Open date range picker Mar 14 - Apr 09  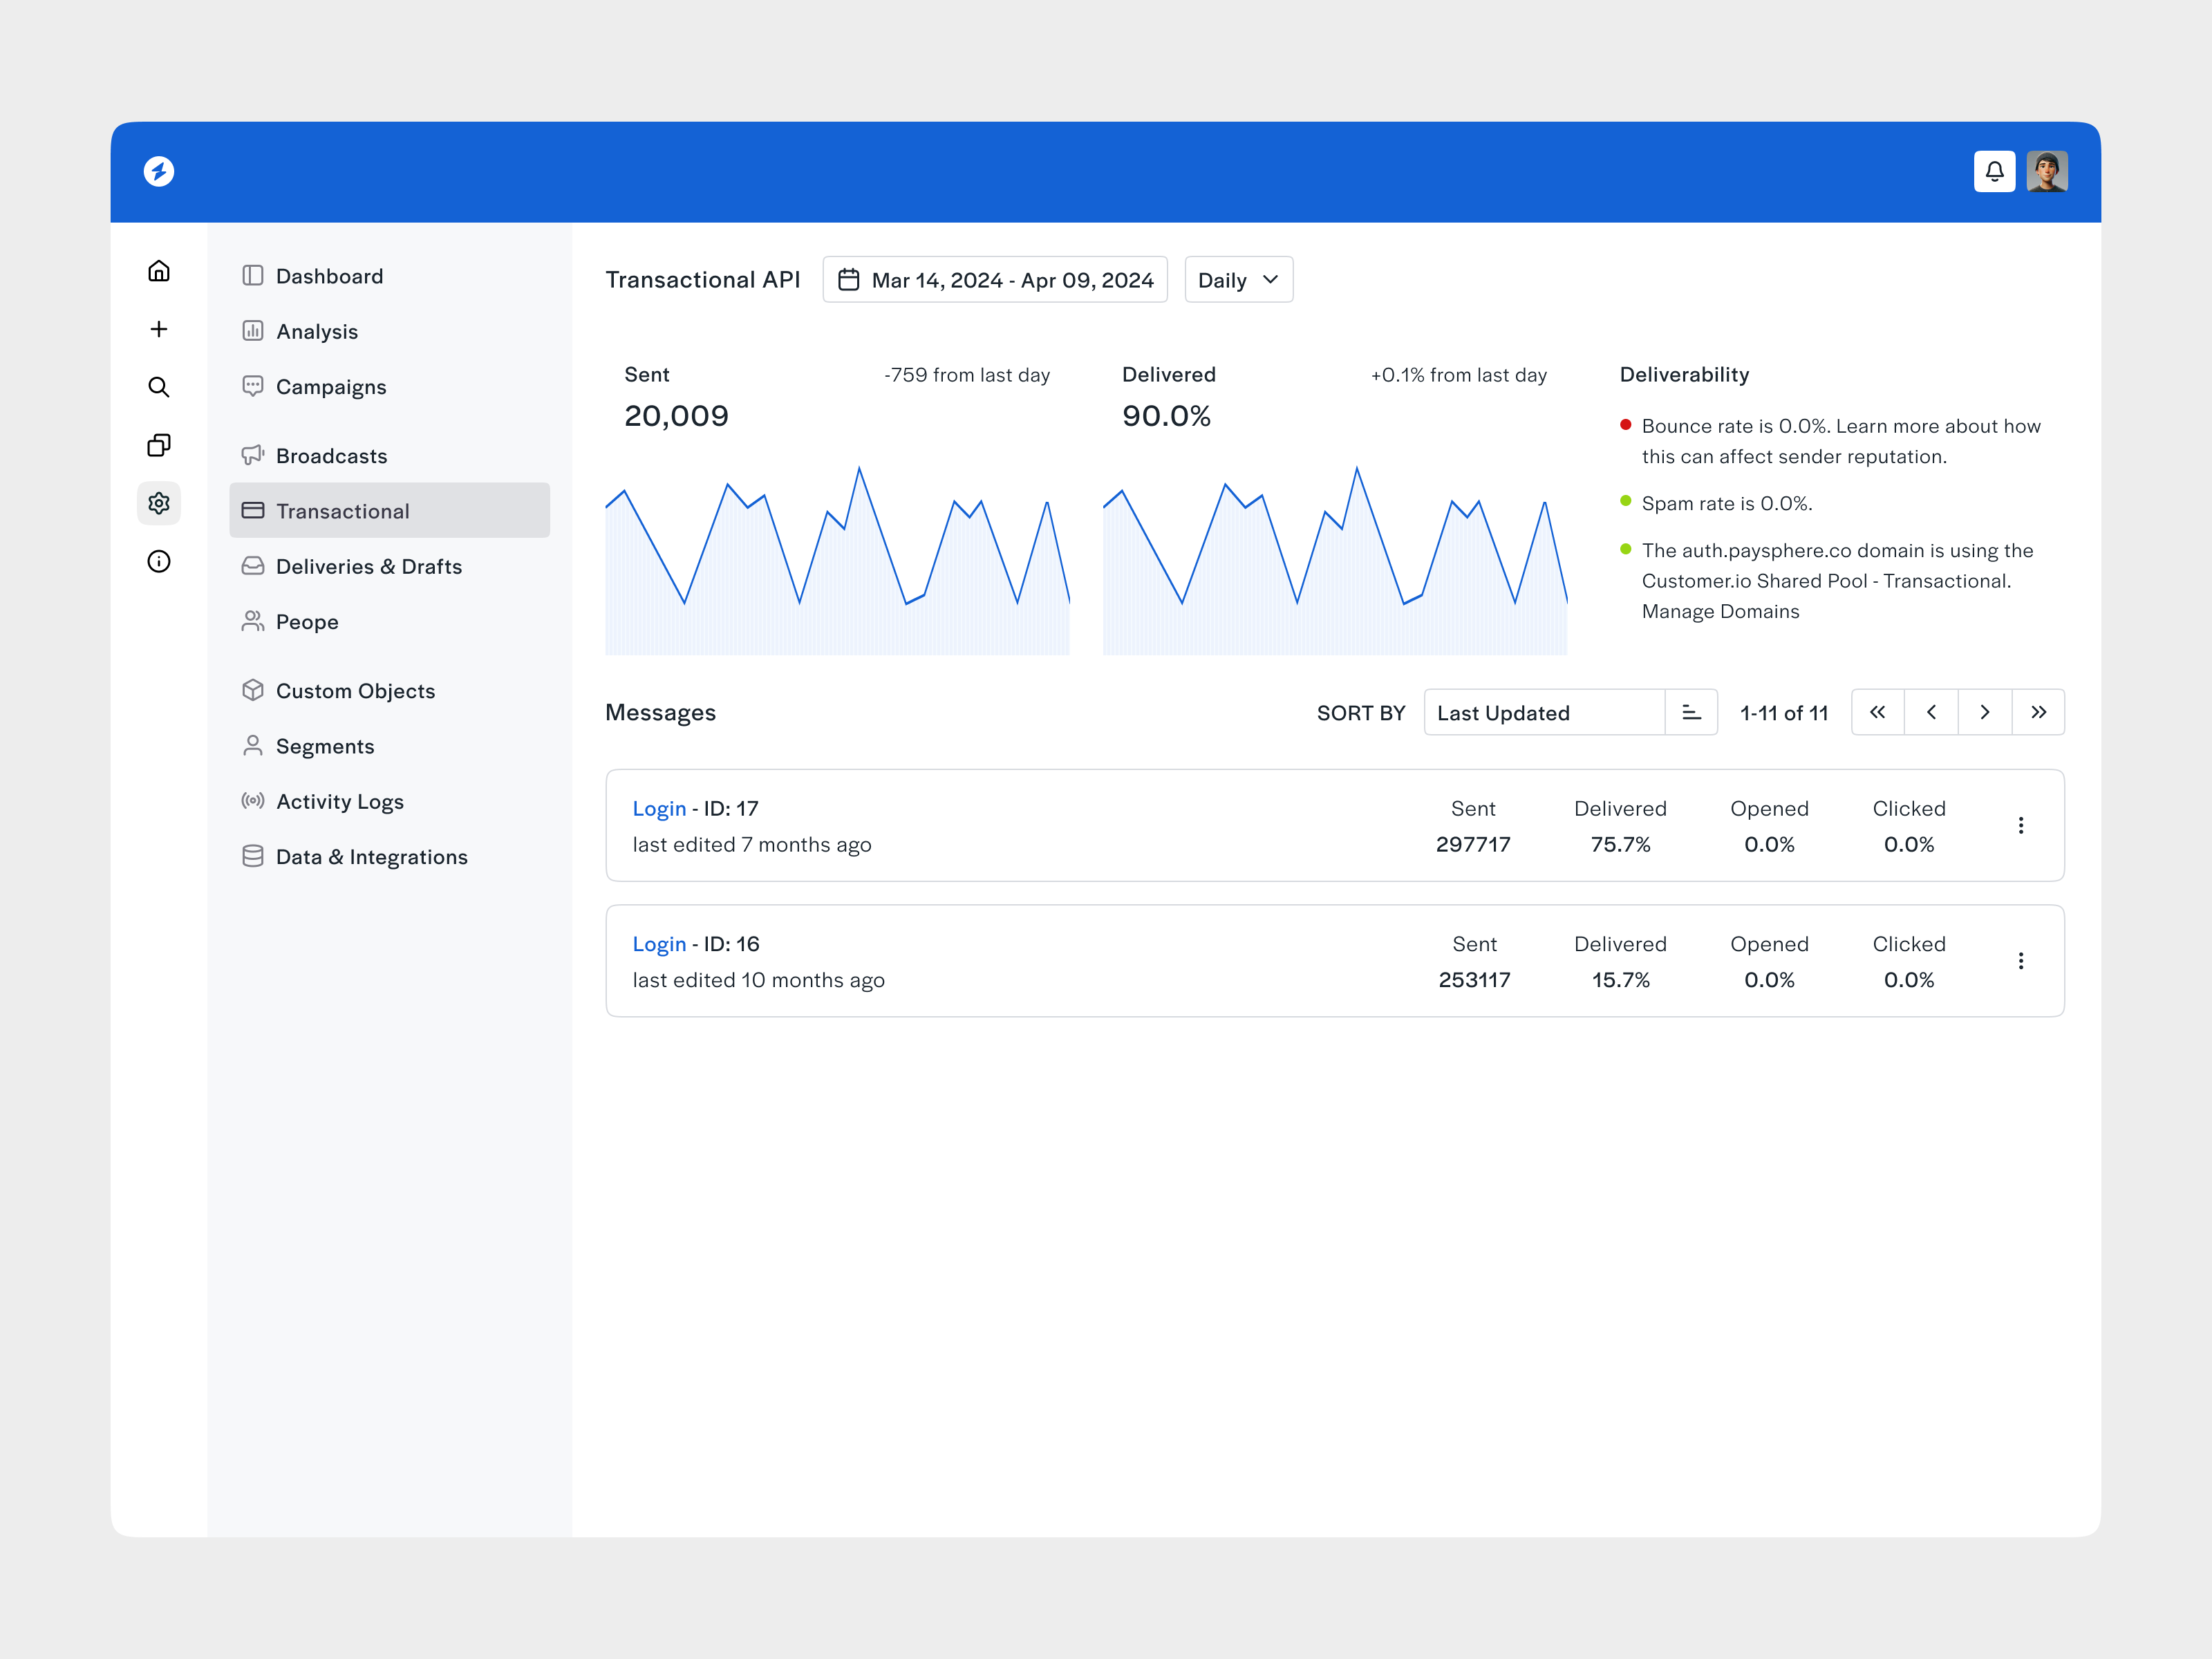(994, 280)
